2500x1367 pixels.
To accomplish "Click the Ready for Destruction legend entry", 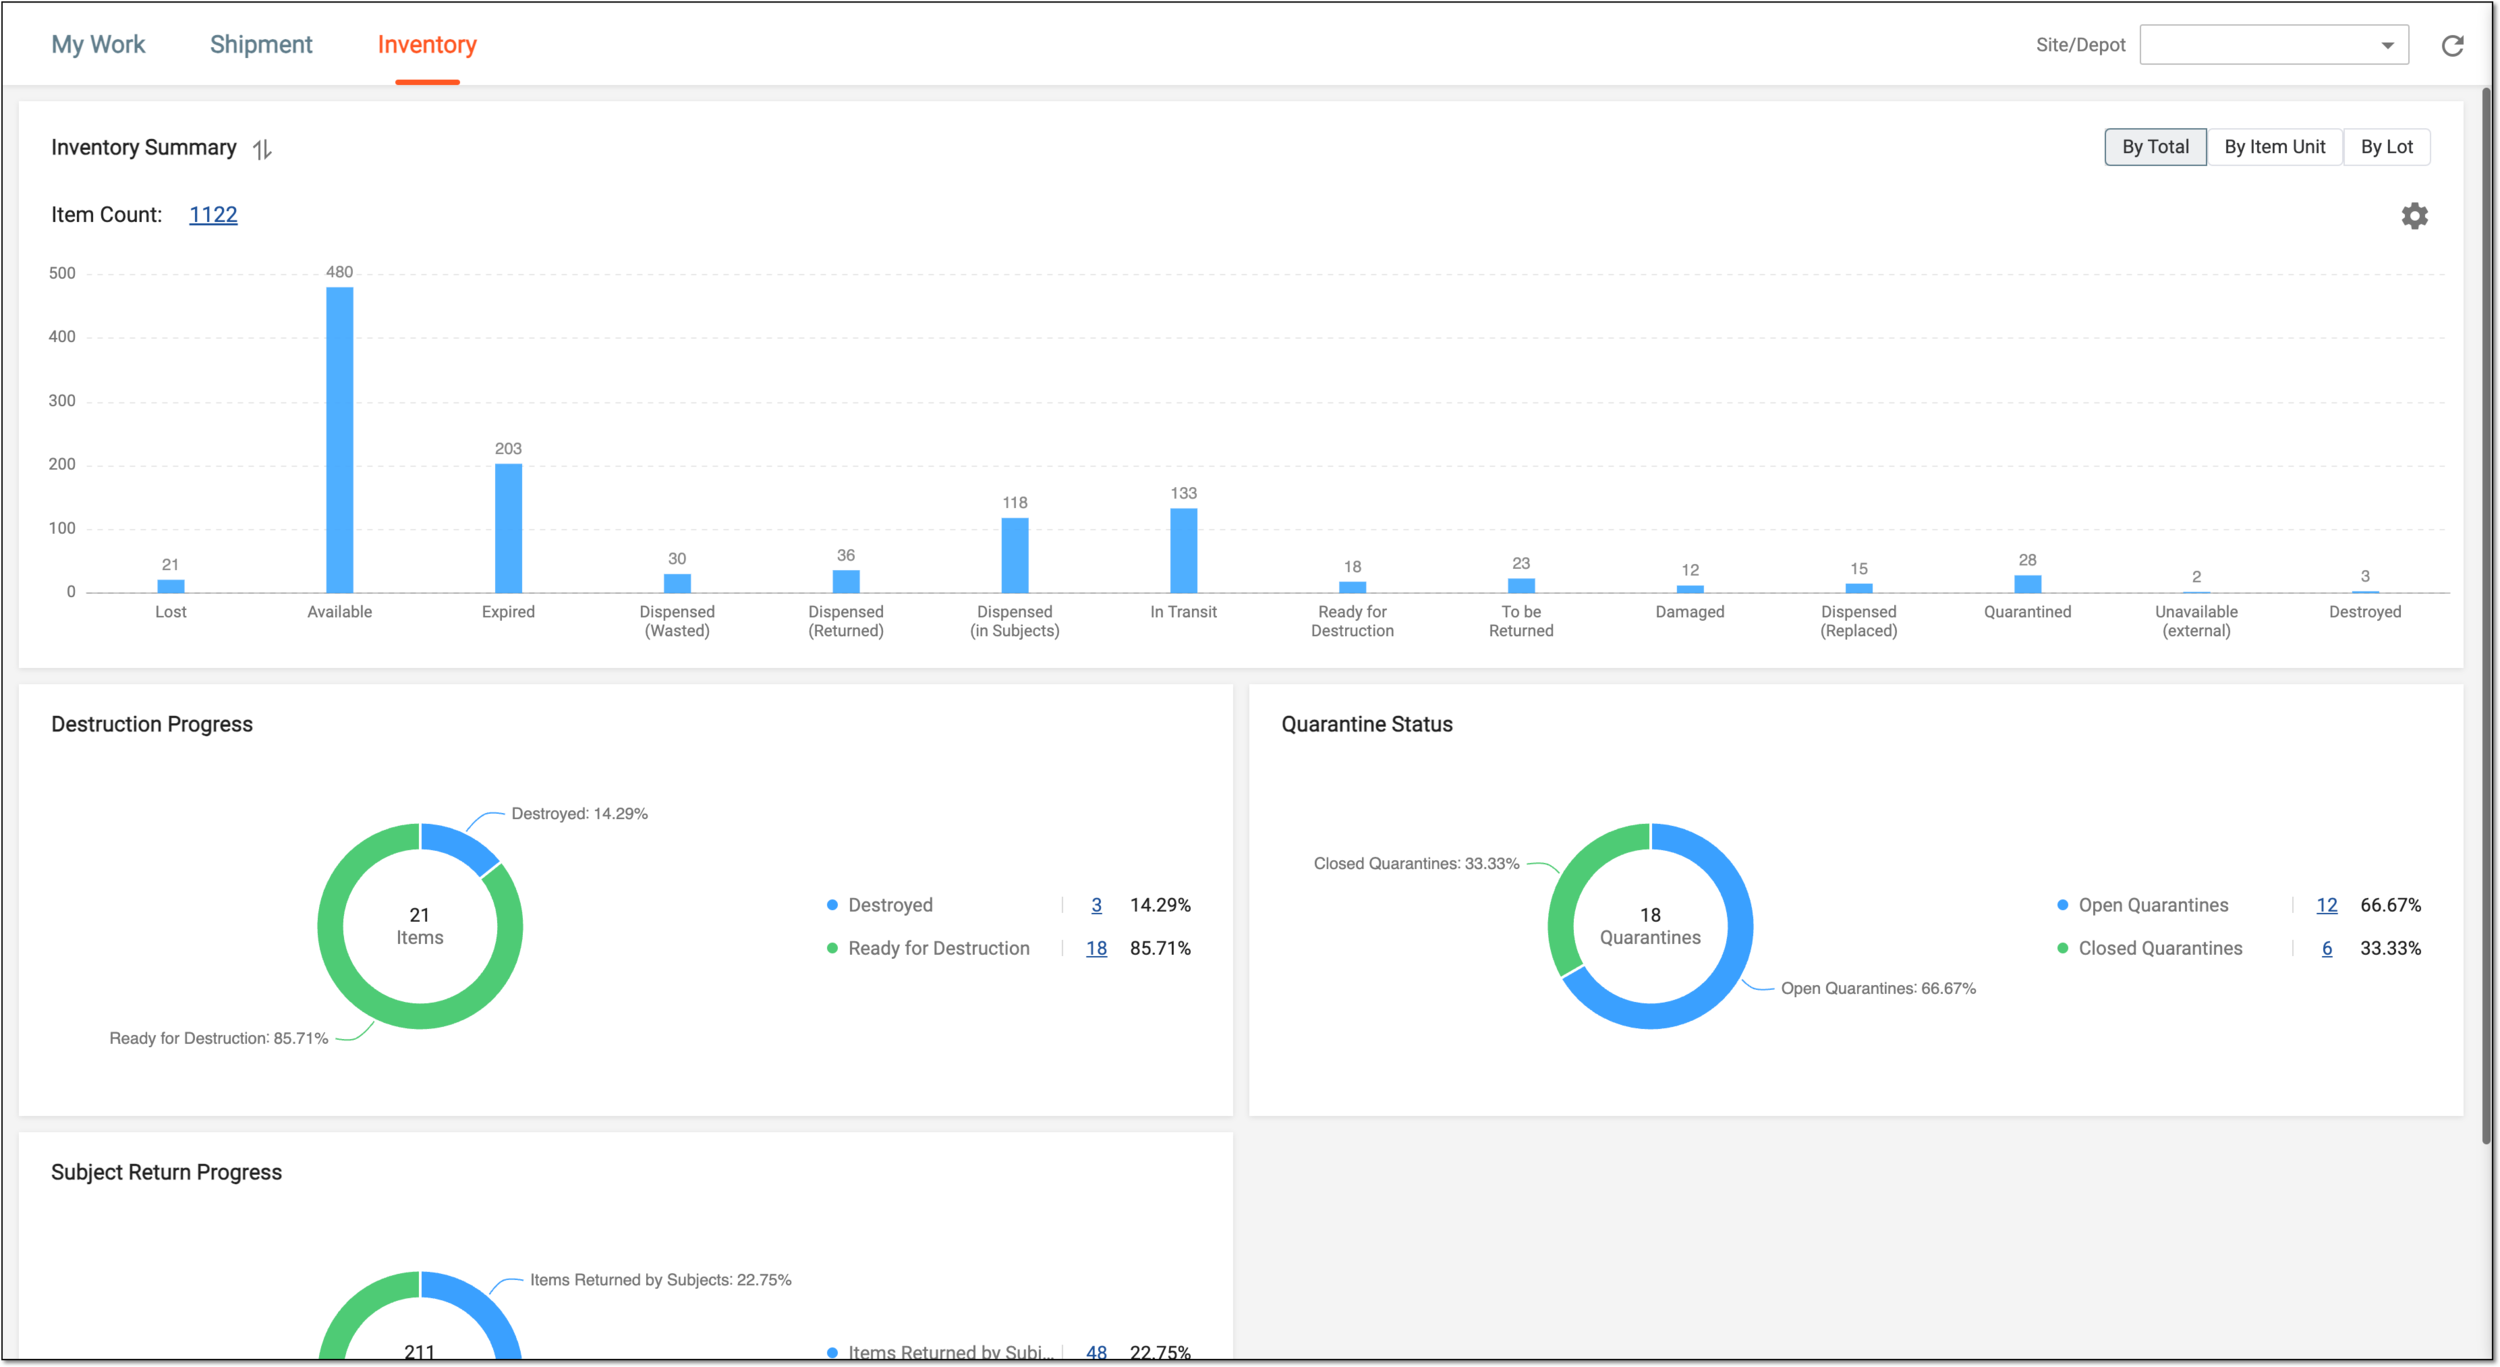I will 928,948.
